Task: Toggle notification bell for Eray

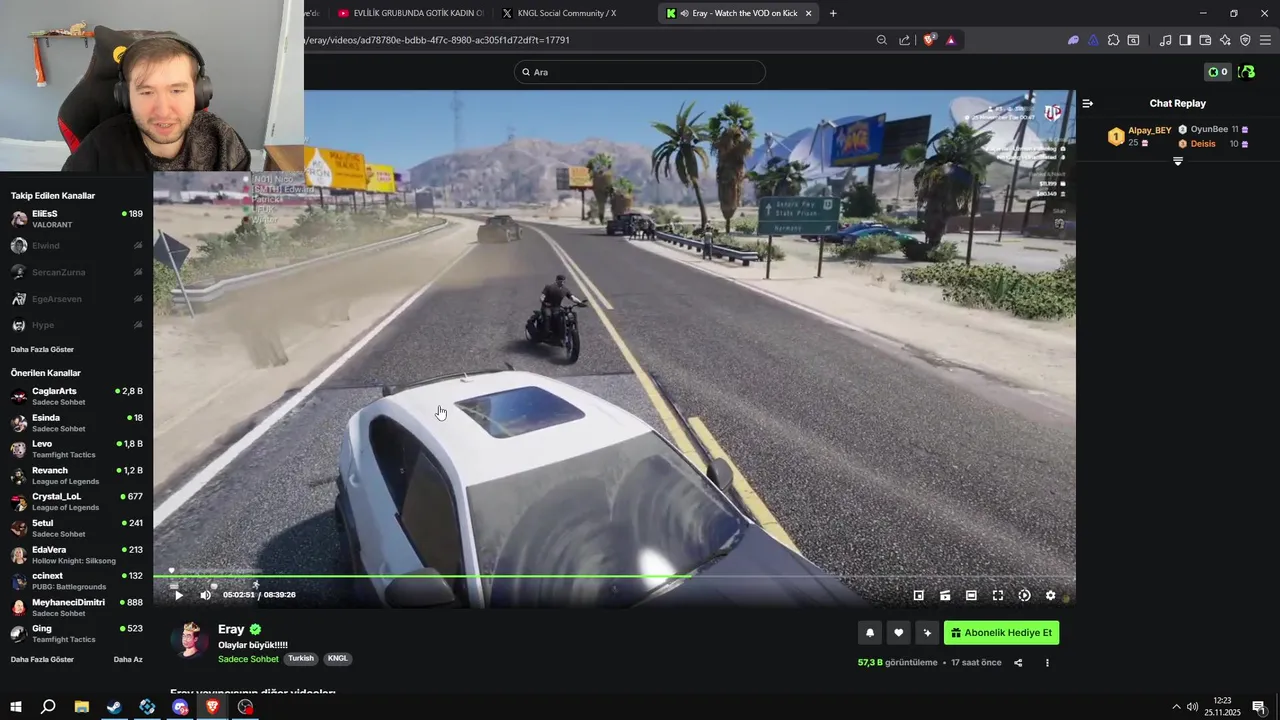Action: [x=870, y=632]
